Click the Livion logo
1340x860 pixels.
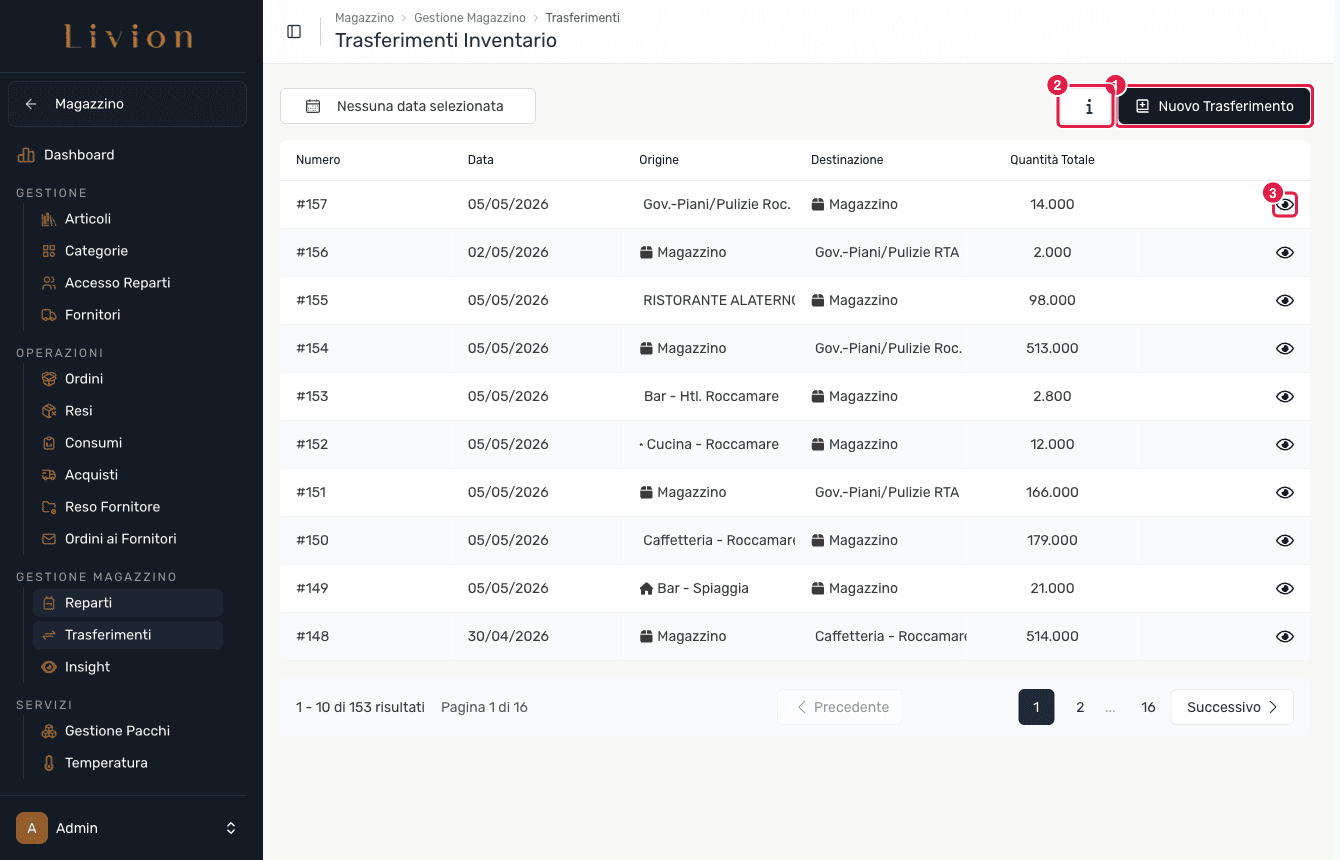point(129,37)
